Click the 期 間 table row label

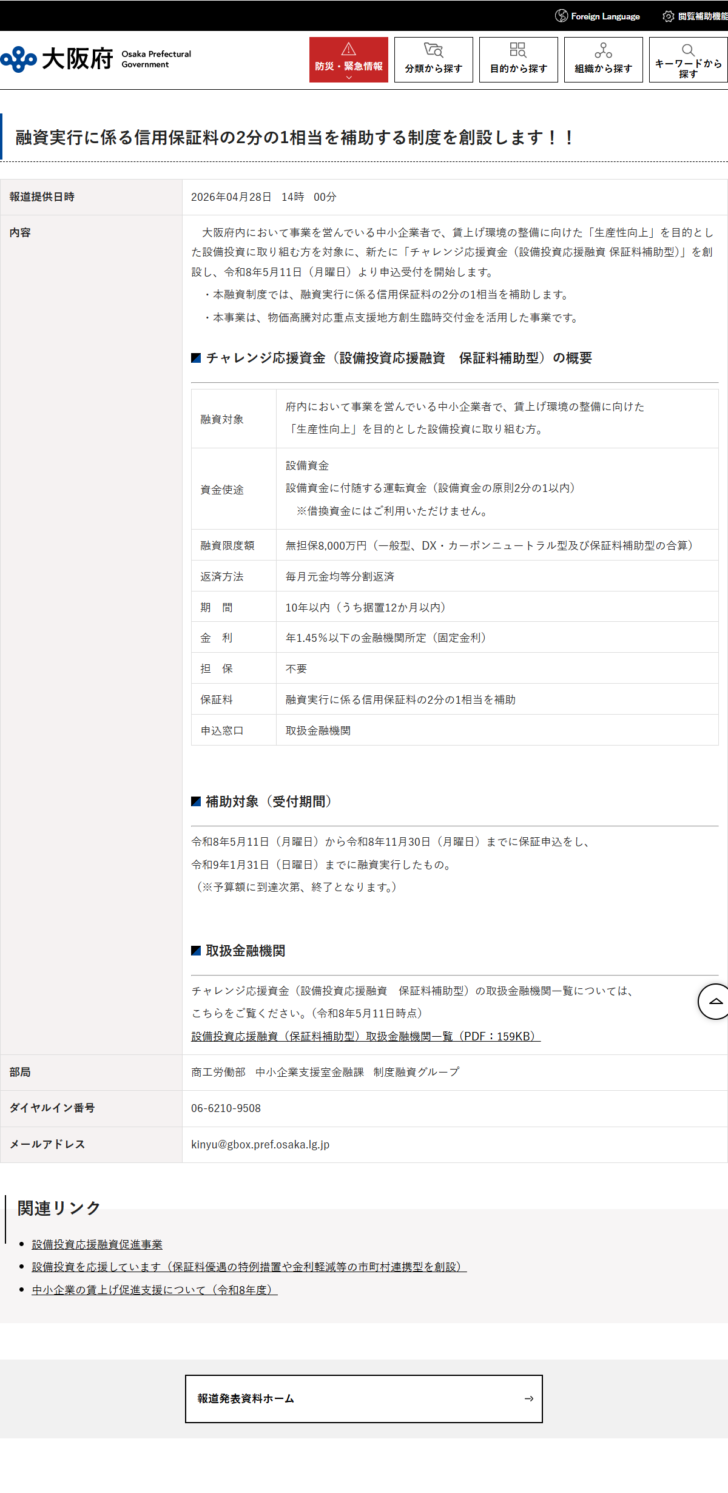[216, 607]
